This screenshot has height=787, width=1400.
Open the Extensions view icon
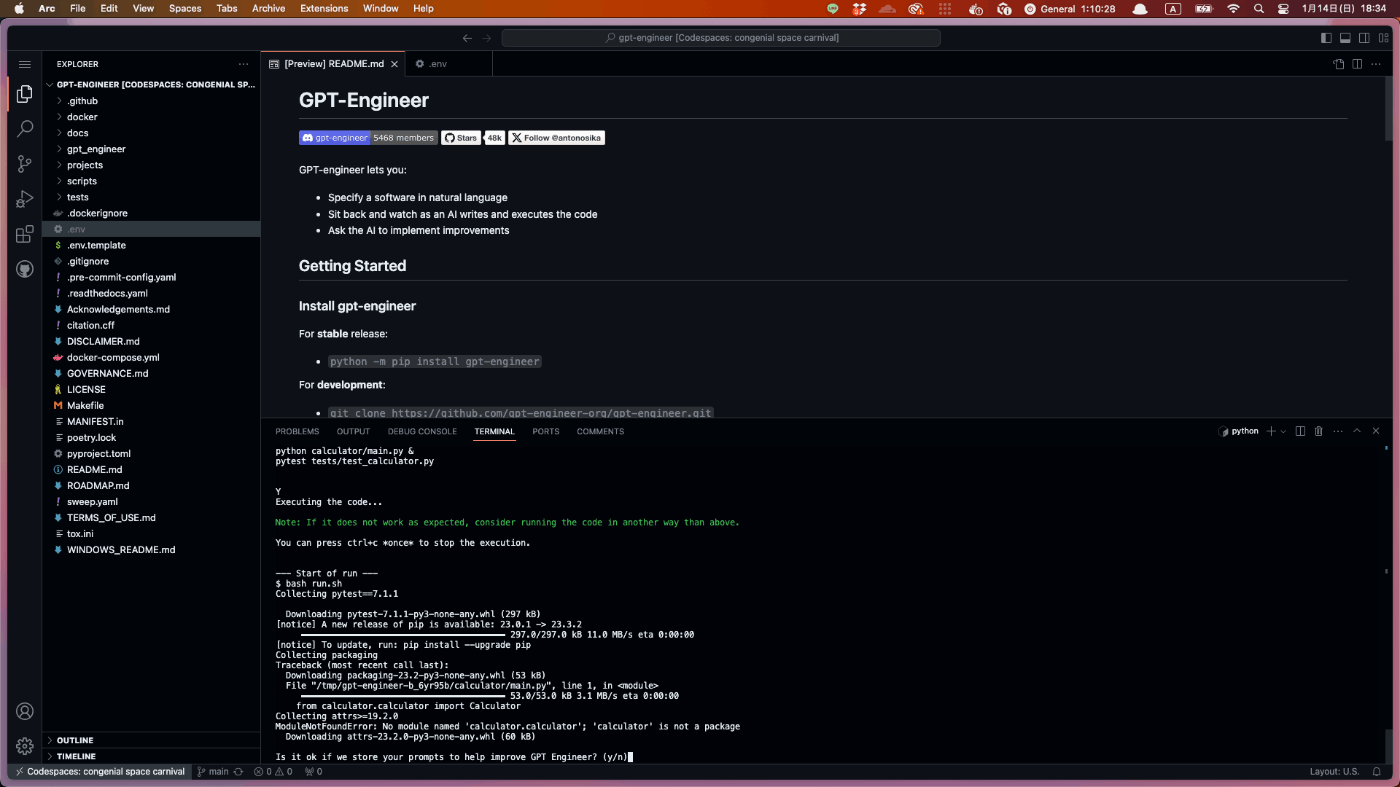click(x=25, y=235)
